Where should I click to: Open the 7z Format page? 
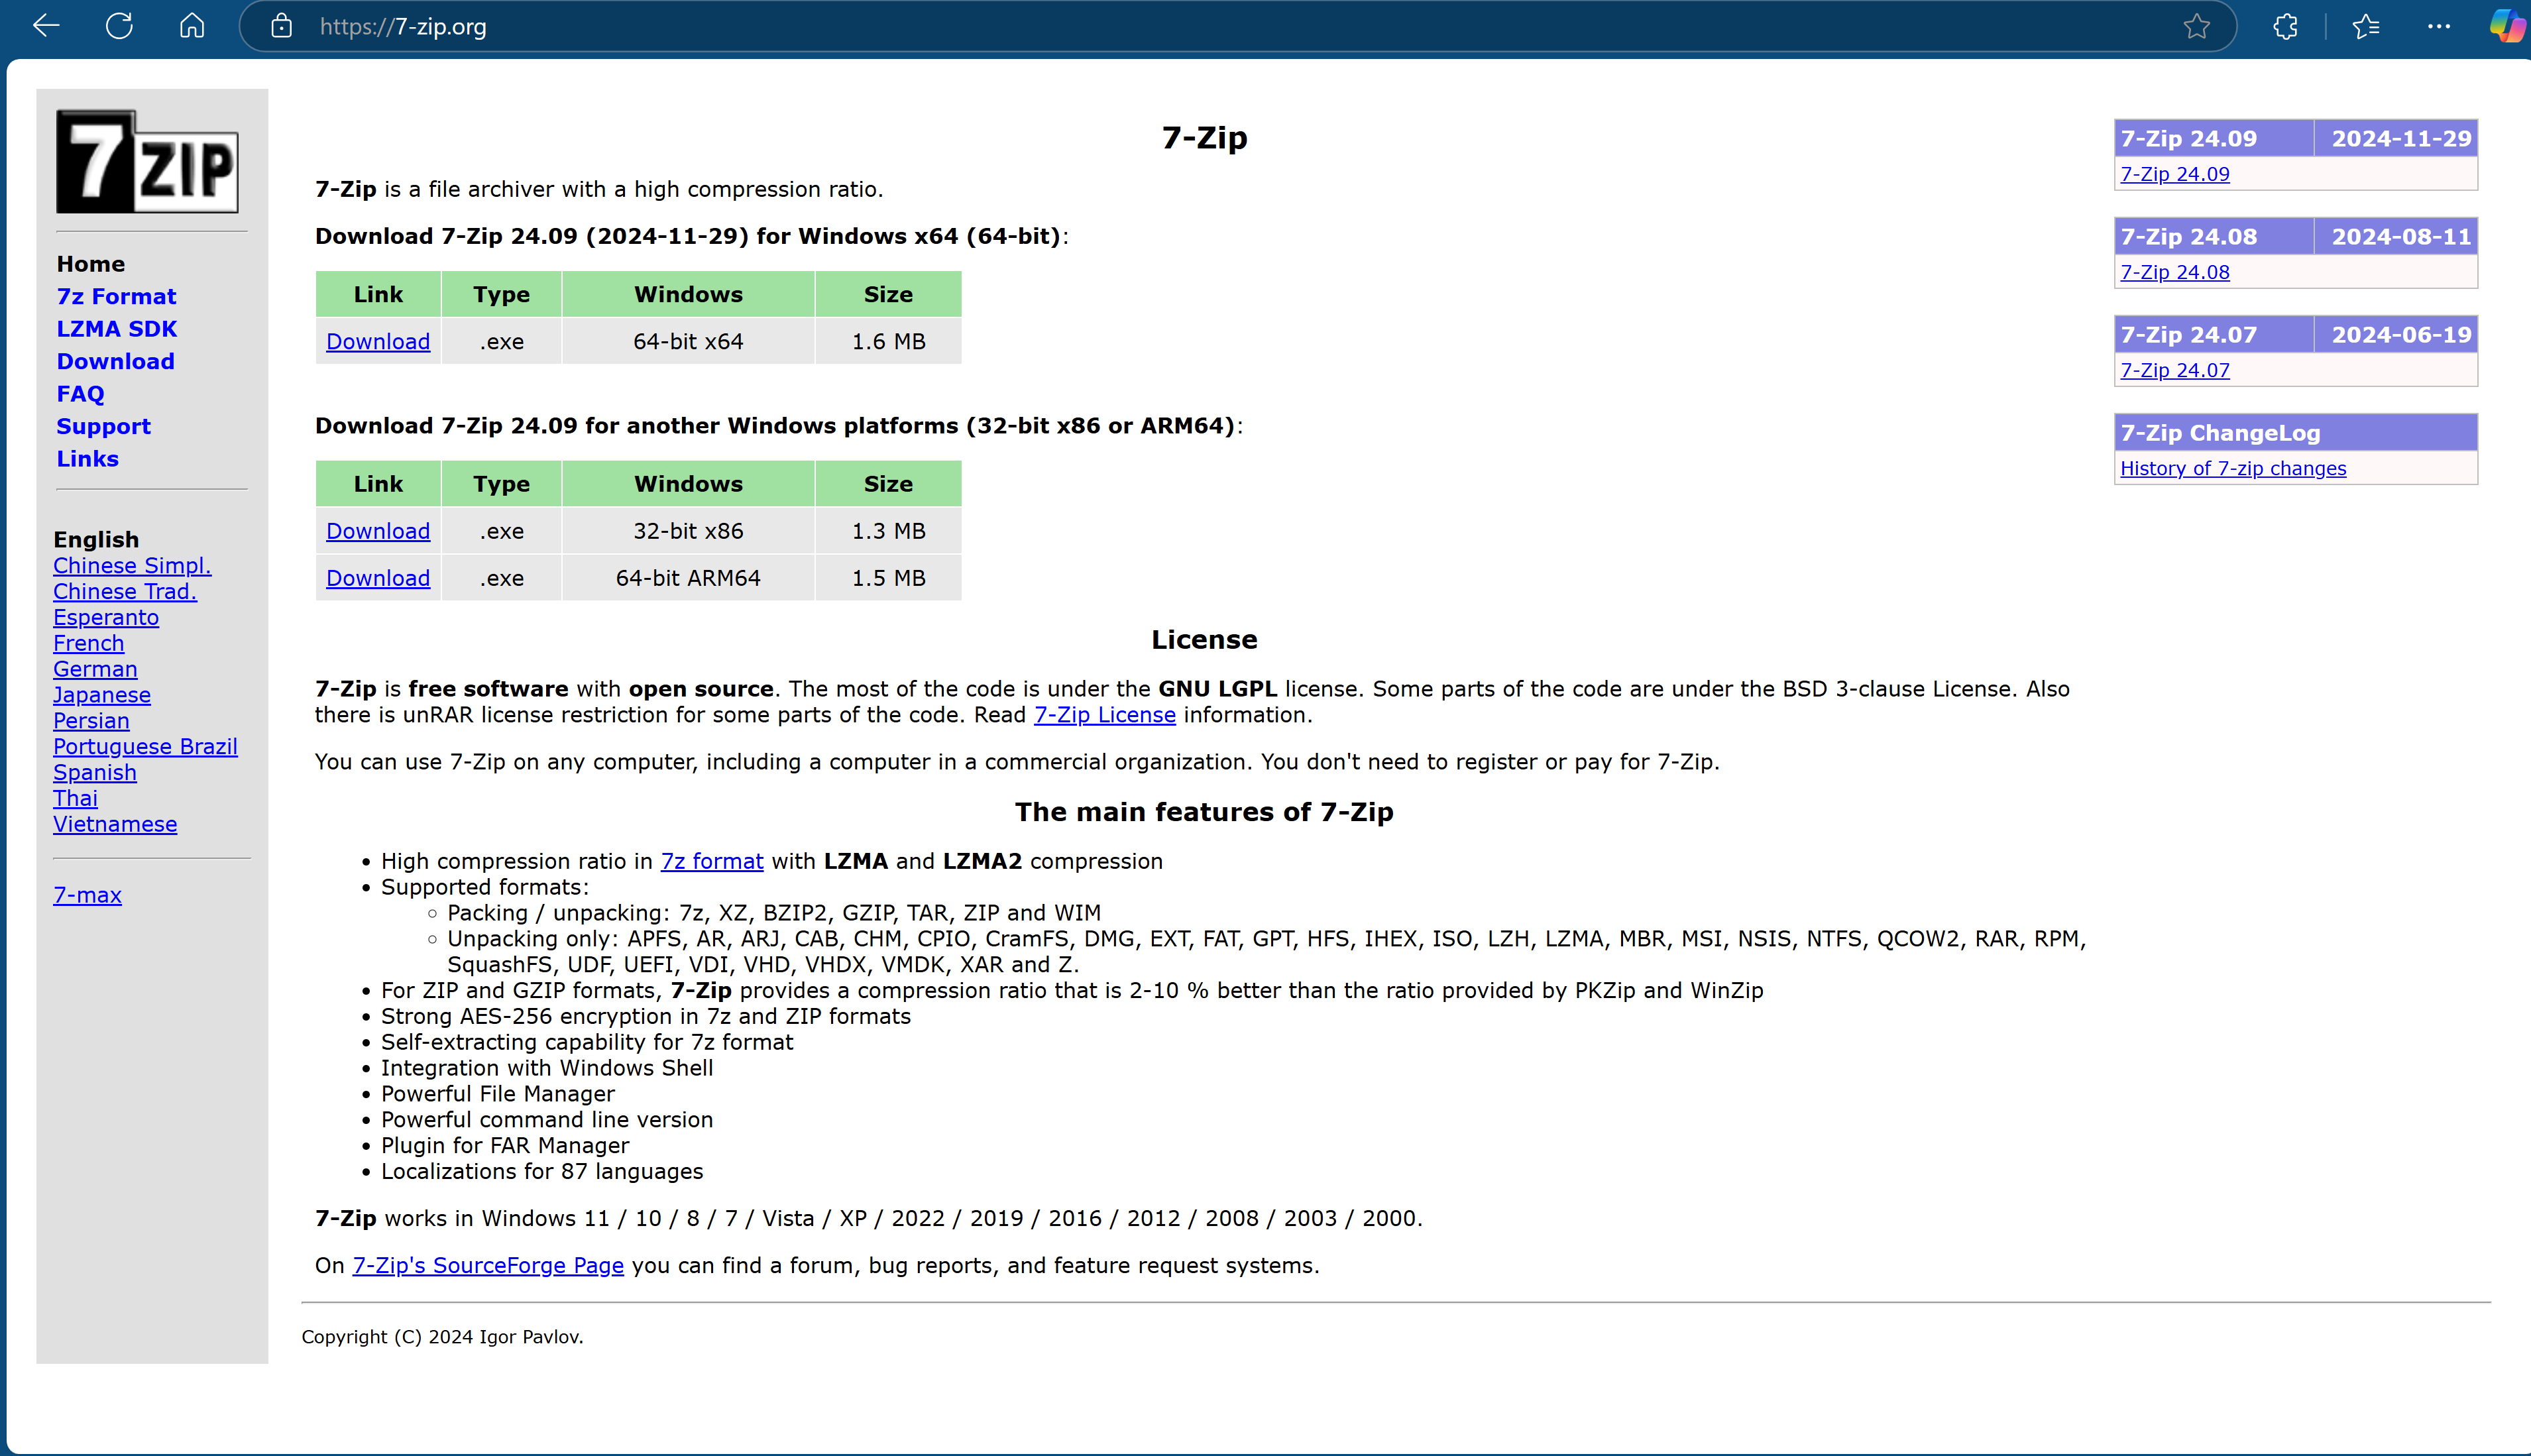[116, 296]
